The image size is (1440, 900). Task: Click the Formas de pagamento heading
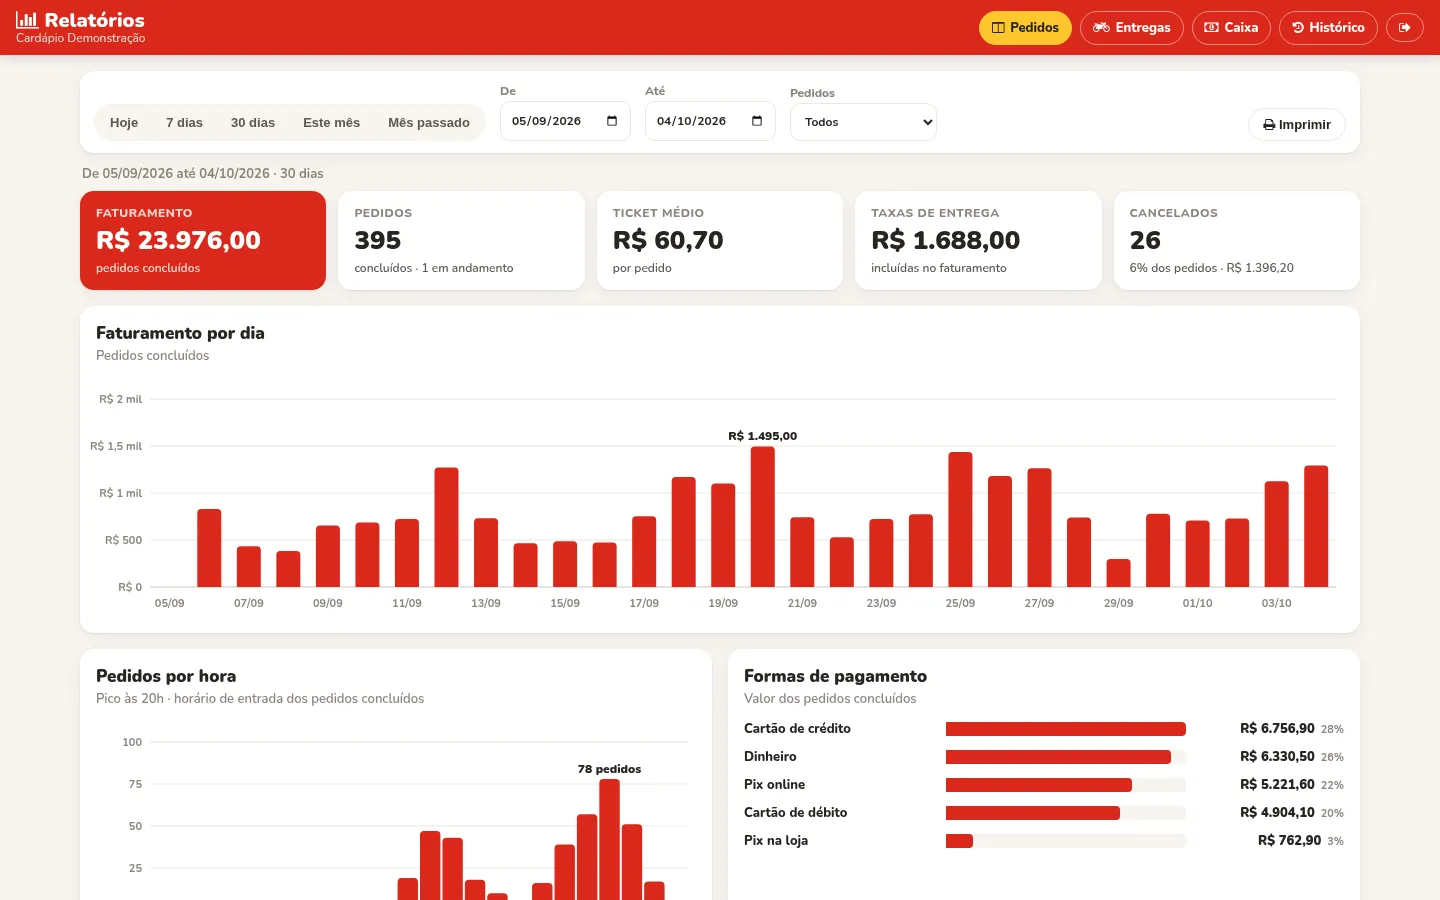coord(835,676)
